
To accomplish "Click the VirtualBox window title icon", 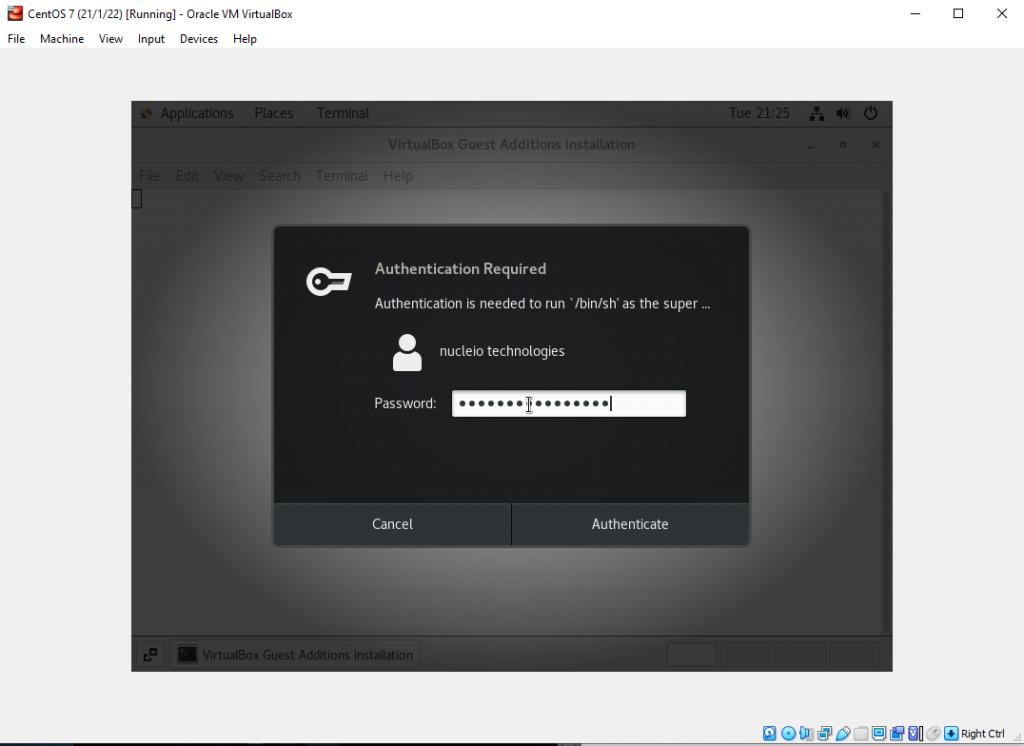I will point(14,14).
